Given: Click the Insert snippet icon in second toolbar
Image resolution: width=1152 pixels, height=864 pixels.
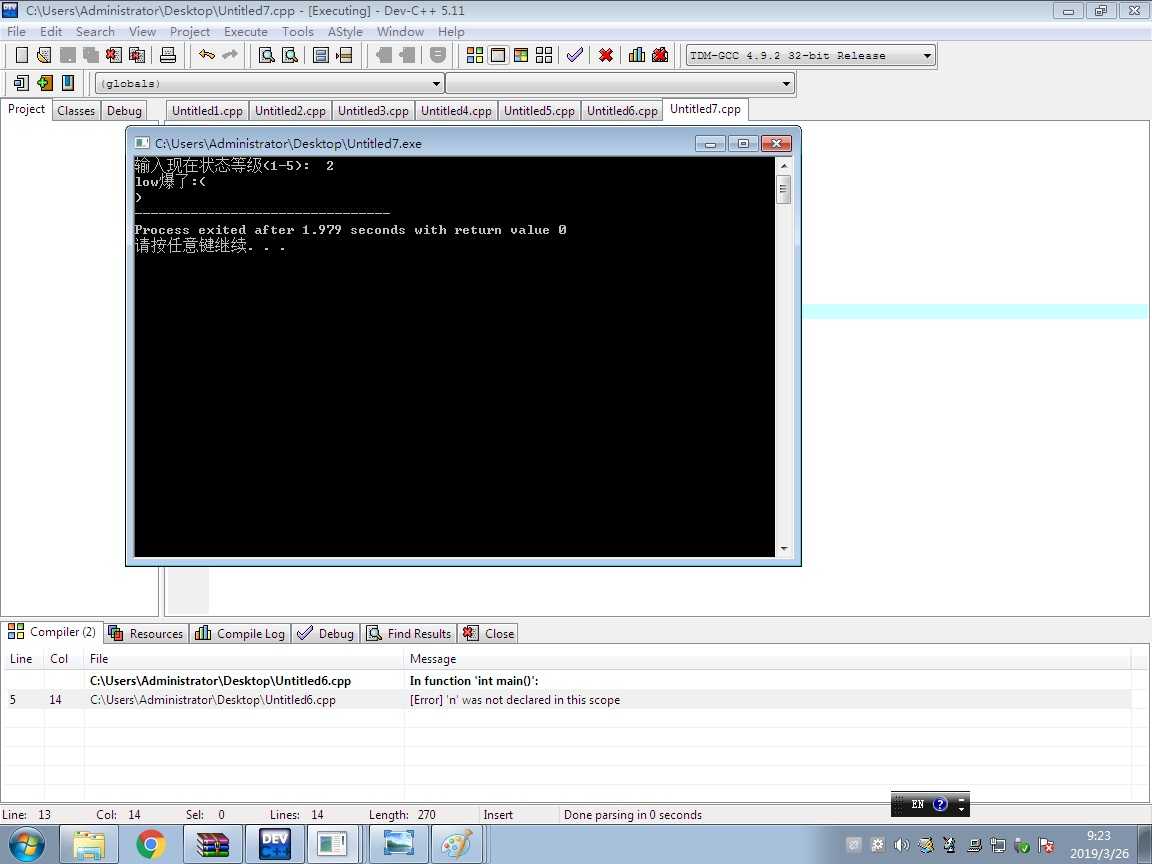Looking at the screenshot, I should [22, 83].
